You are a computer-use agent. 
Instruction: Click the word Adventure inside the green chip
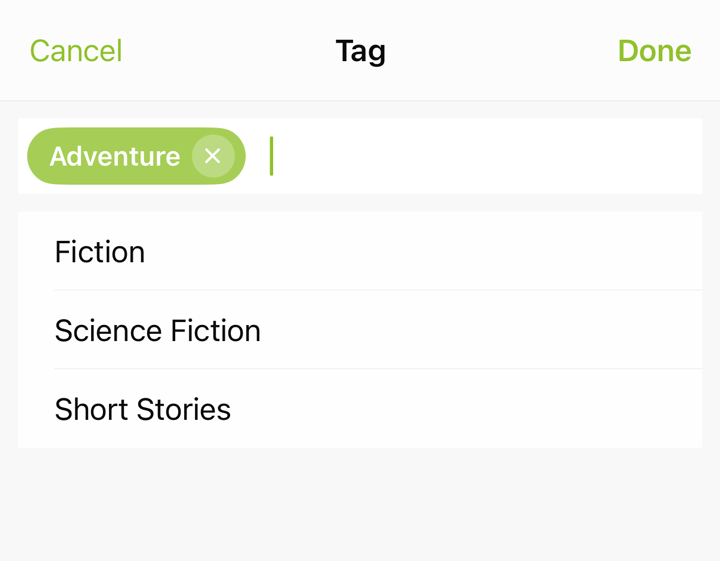point(115,157)
